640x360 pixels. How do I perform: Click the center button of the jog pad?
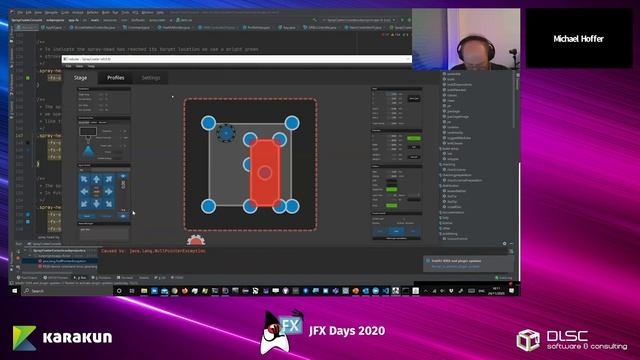coord(96,191)
